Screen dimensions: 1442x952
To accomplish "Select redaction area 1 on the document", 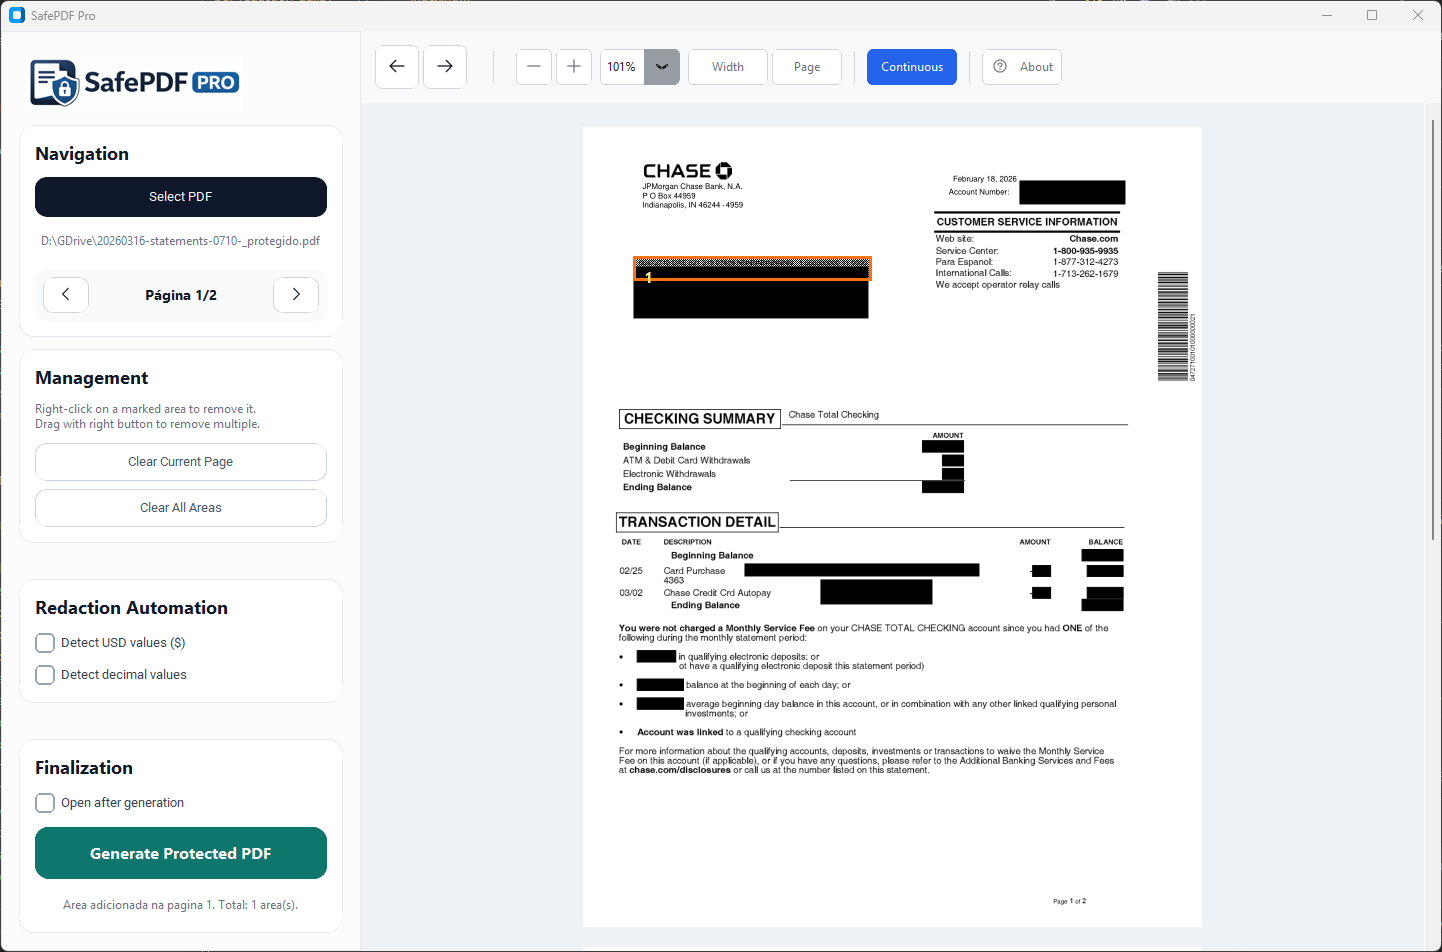I will (x=751, y=268).
